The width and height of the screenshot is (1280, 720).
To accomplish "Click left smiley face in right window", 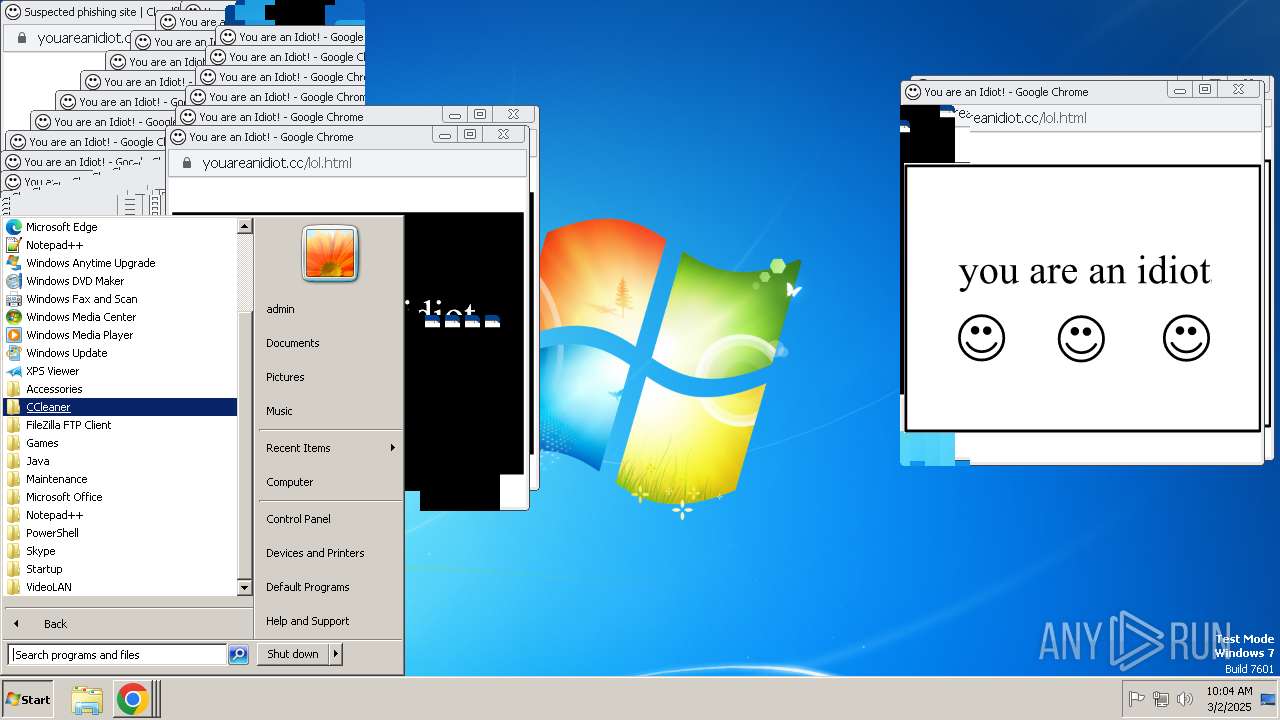I will [981, 338].
